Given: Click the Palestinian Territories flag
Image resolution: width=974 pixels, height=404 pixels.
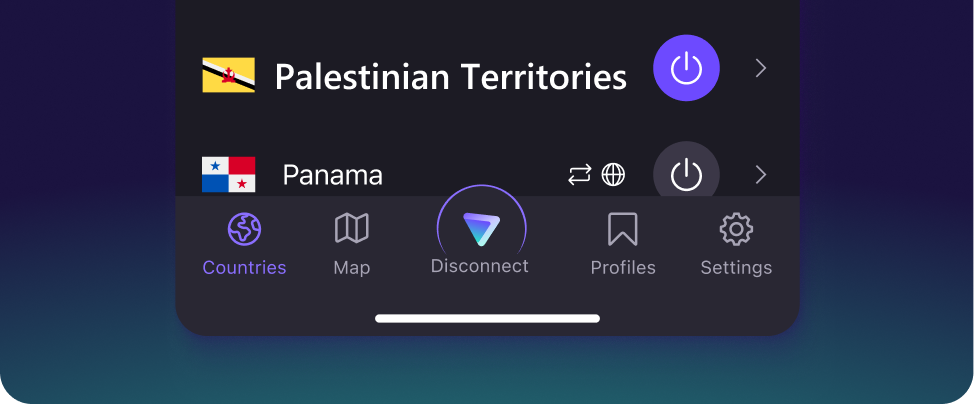Looking at the screenshot, I should (229, 75).
